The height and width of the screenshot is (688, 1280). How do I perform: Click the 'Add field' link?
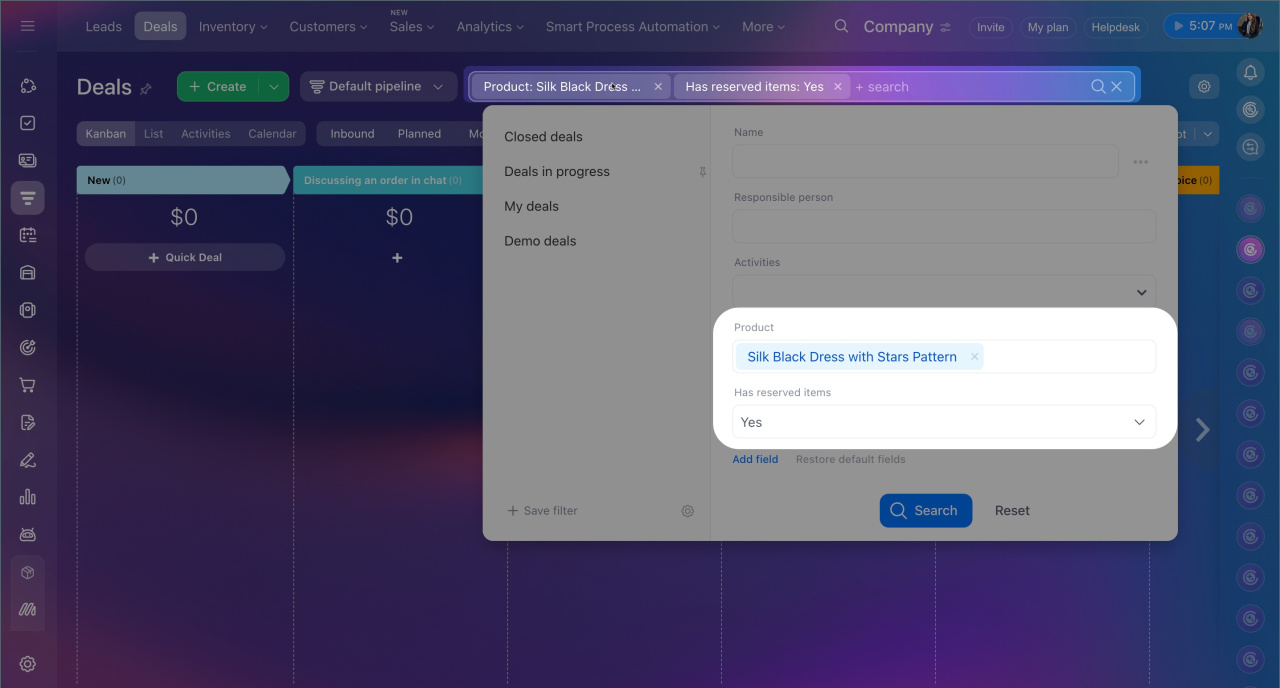tap(755, 459)
